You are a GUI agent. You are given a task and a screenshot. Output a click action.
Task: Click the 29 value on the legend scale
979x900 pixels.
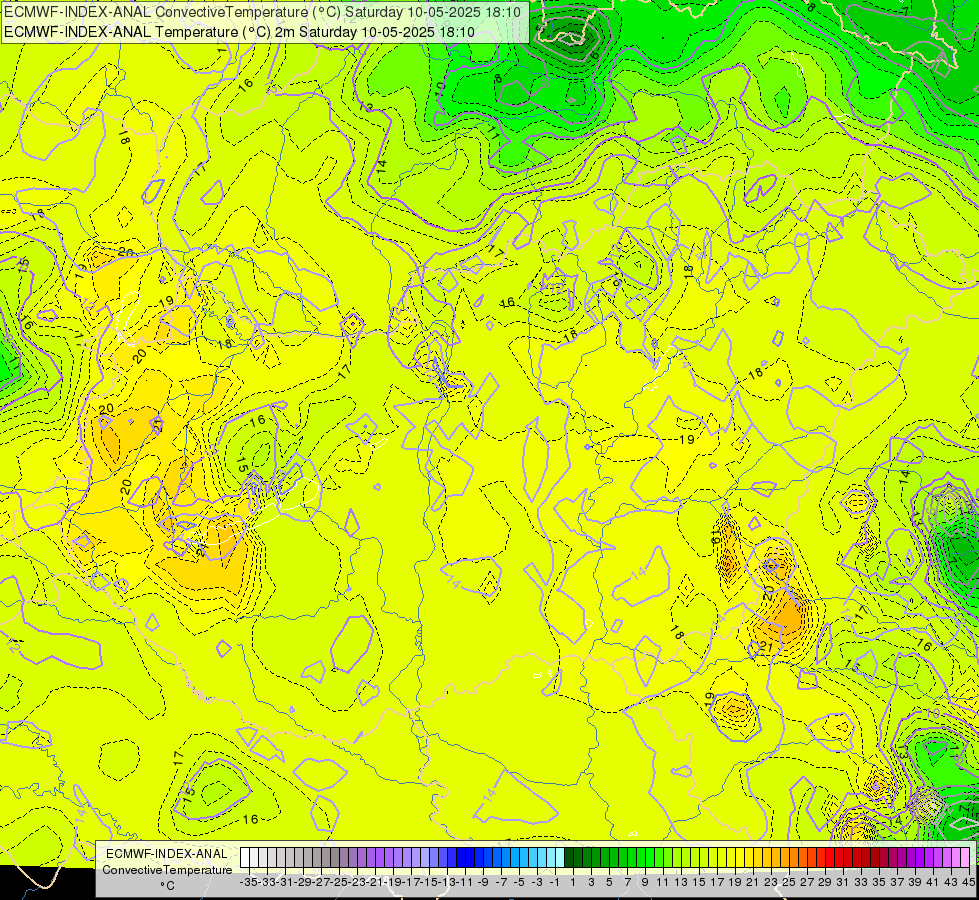[x=825, y=882]
